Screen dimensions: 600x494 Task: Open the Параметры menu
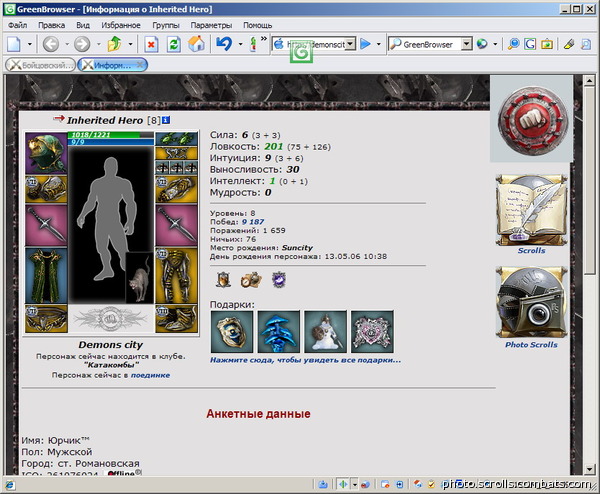tap(211, 25)
